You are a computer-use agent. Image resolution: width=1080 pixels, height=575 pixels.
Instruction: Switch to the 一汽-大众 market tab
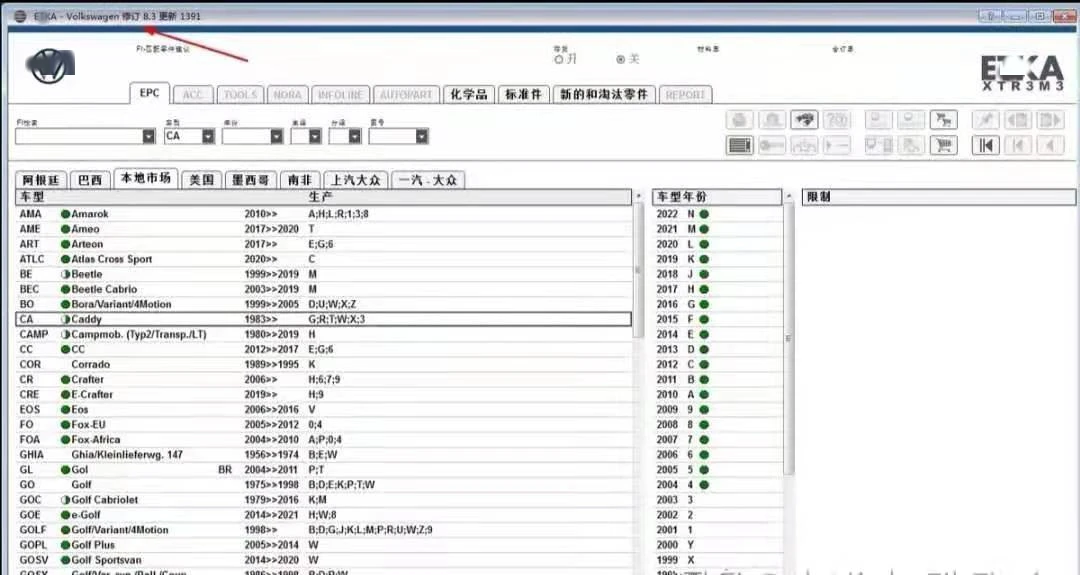click(428, 180)
